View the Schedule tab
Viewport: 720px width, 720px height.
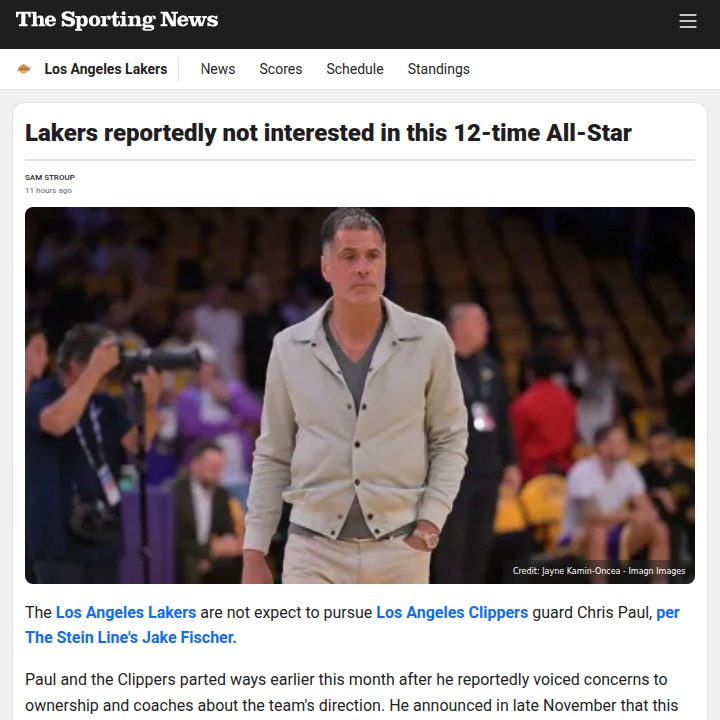tap(354, 69)
